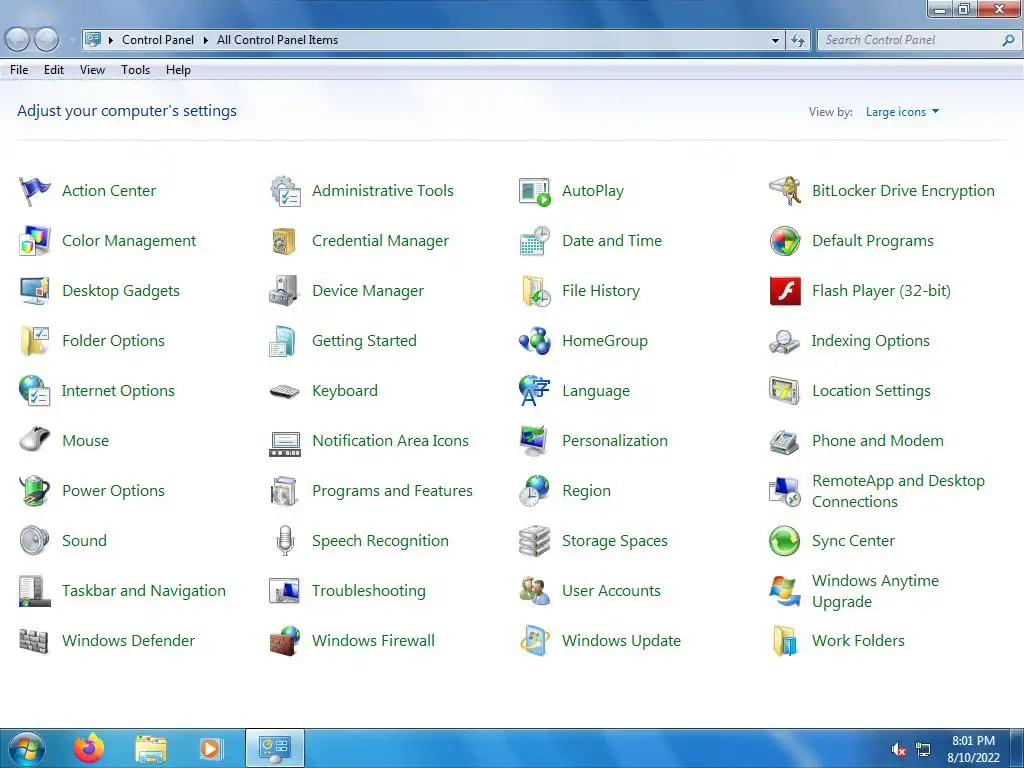Viewport: 1024px width, 768px height.
Task: Click the muted volume tray icon
Action: 899,750
